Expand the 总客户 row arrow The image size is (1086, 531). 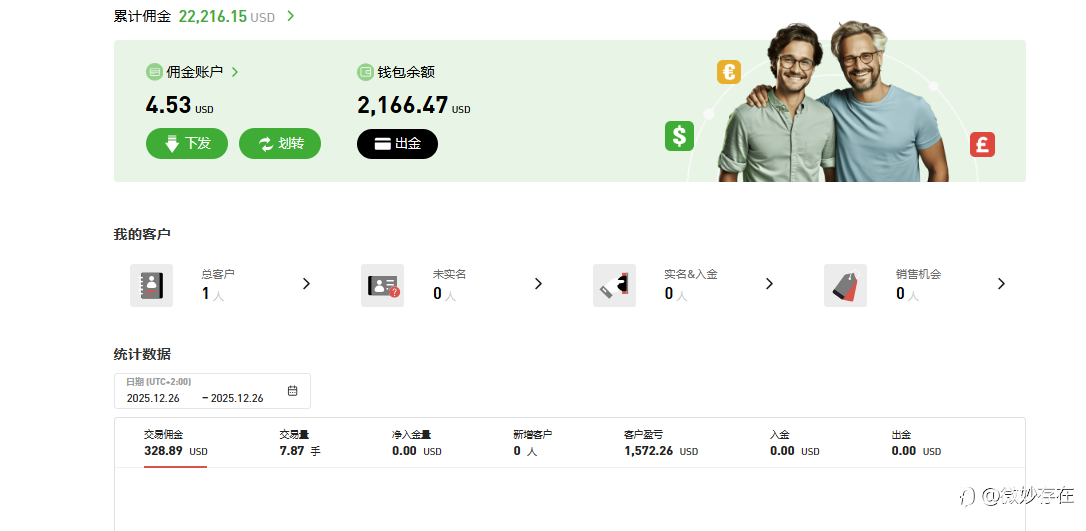point(306,284)
